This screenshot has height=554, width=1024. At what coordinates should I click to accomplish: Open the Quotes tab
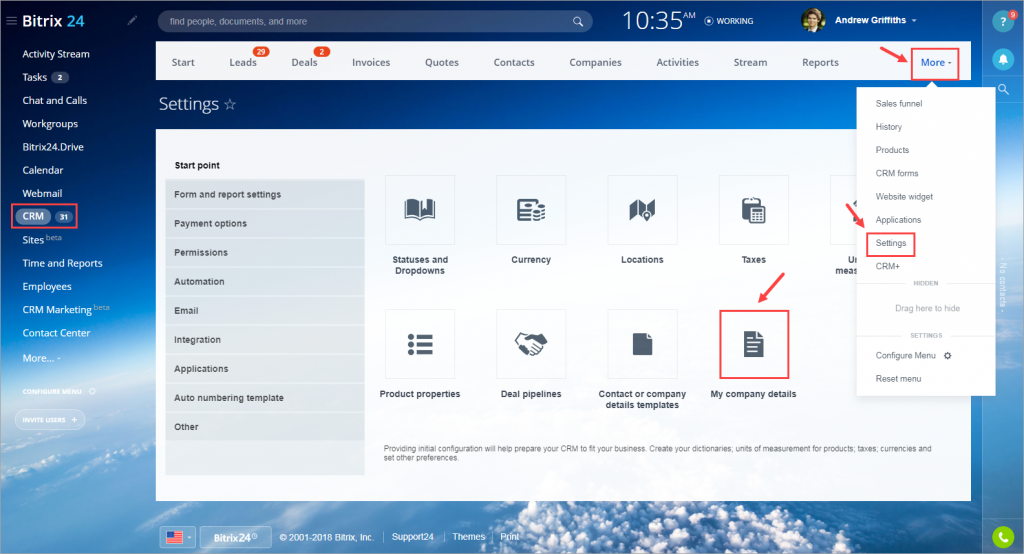click(442, 63)
